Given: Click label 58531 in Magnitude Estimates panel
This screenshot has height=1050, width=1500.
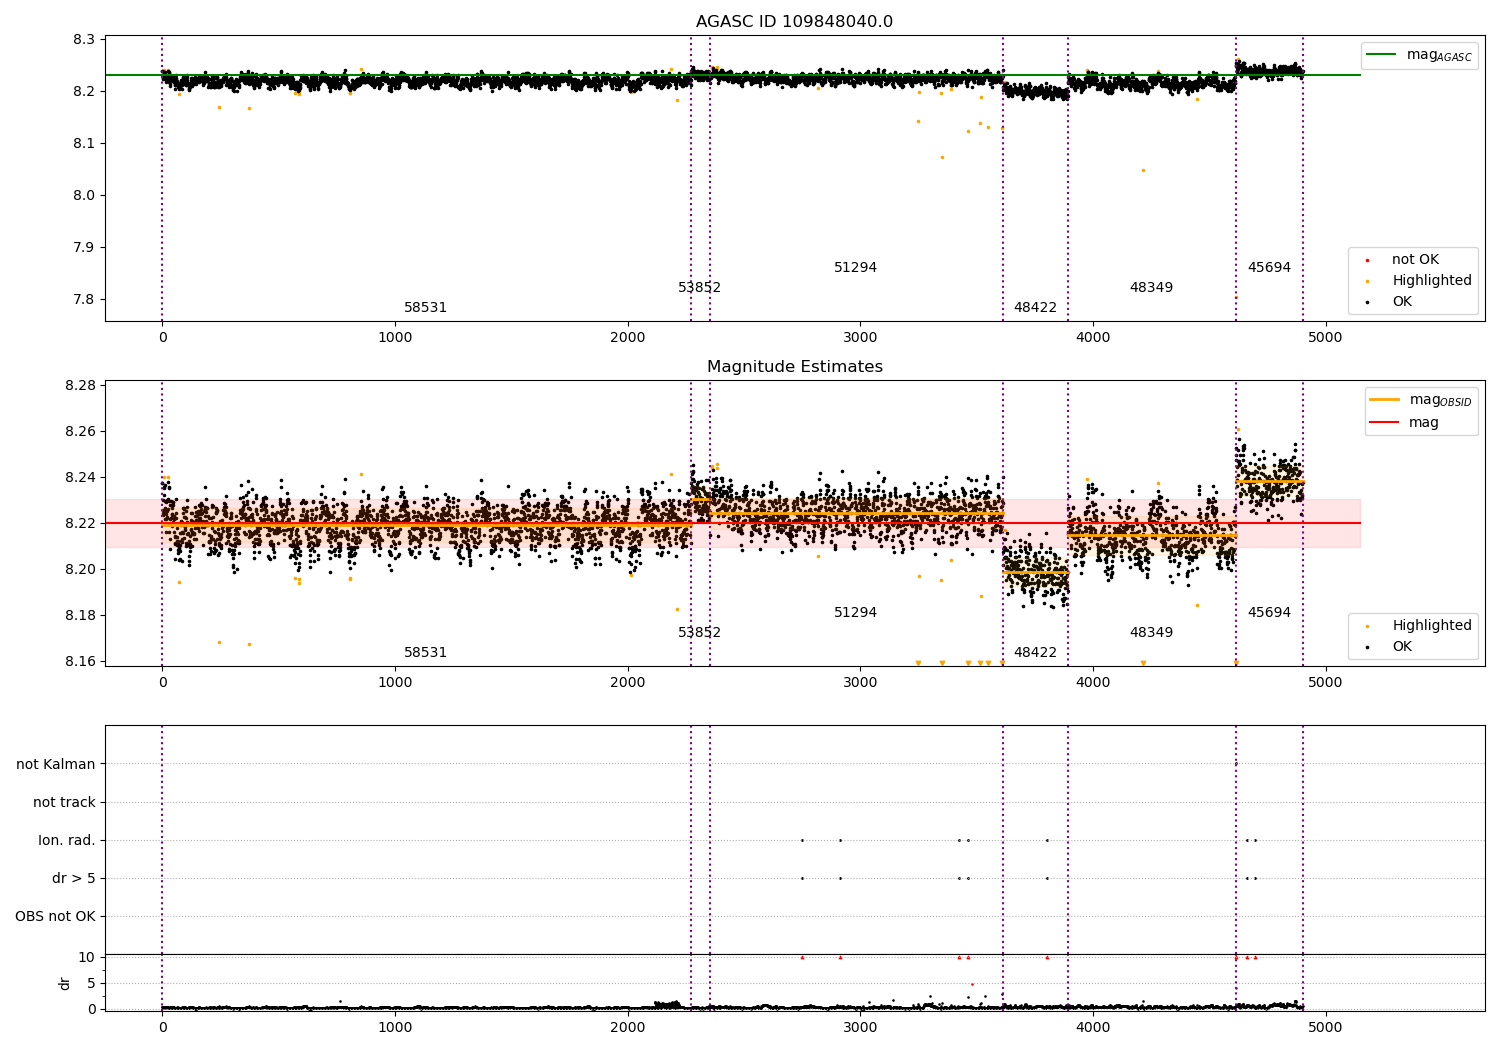Looking at the screenshot, I should point(425,653).
